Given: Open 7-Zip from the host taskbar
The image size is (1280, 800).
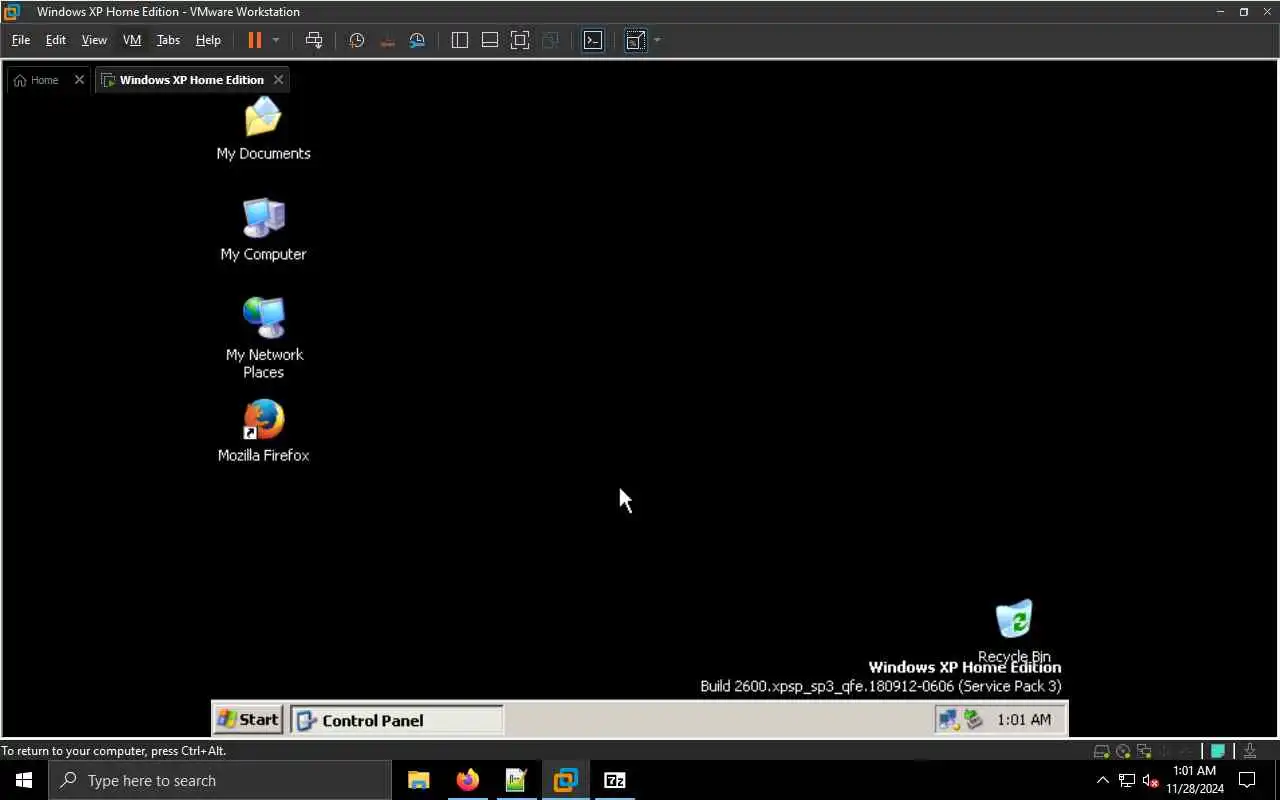Looking at the screenshot, I should (x=614, y=780).
